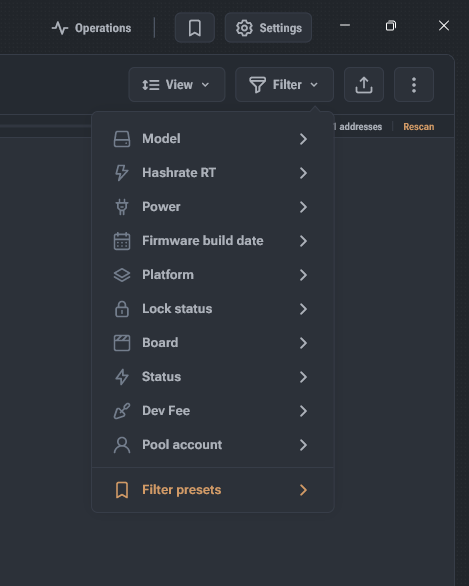The height and width of the screenshot is (586, 469).
Task: Open the three-dot more options menu
Action: pos(414,85)
